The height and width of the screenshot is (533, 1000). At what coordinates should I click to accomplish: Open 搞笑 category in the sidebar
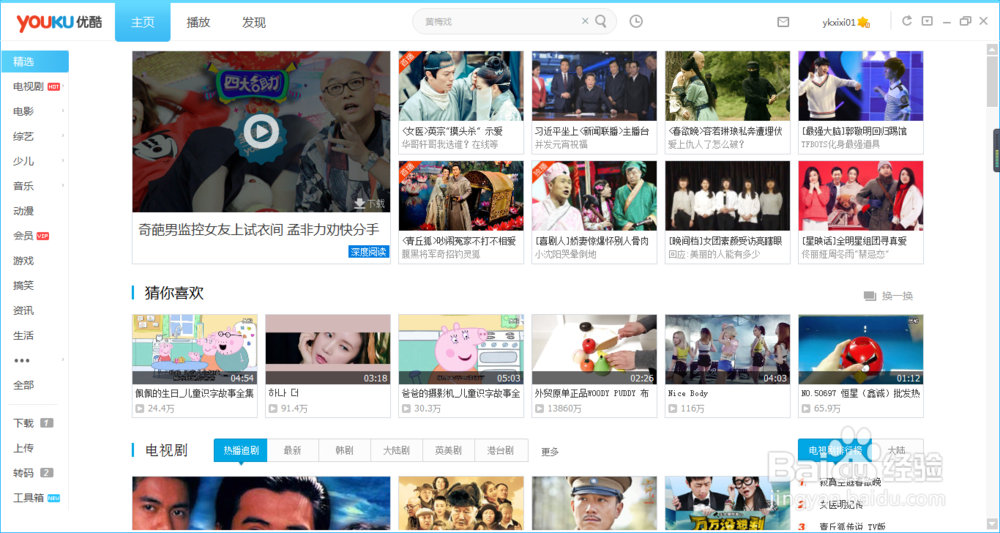coord(24,286)
